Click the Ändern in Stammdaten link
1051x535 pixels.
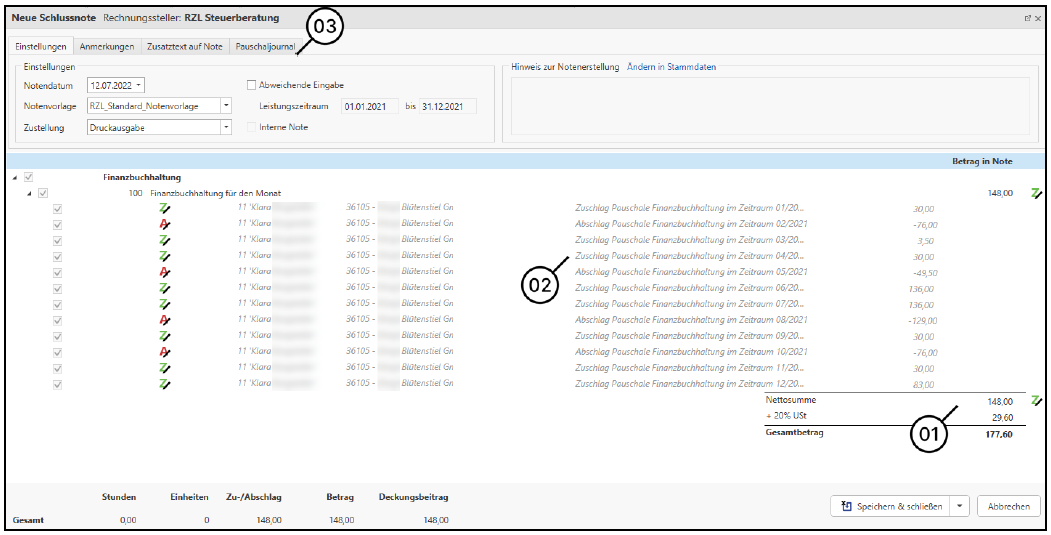[x=671, y=67]
